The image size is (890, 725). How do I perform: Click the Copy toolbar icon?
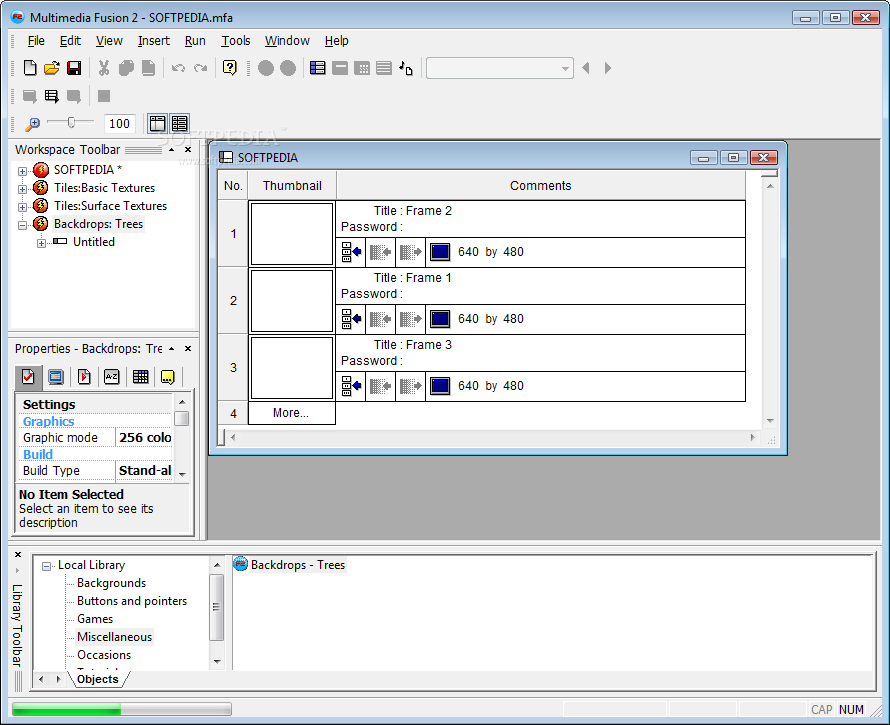click(x=126, y=68)
